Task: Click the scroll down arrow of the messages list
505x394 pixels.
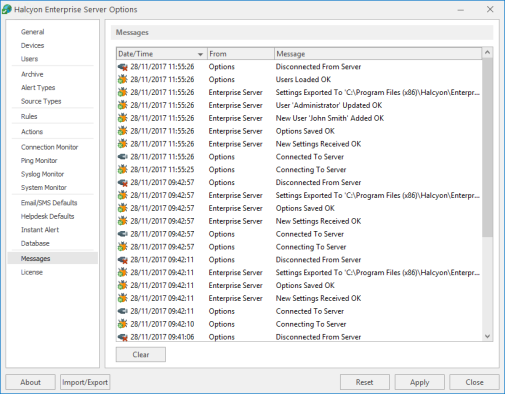Action: click(487, 336)
